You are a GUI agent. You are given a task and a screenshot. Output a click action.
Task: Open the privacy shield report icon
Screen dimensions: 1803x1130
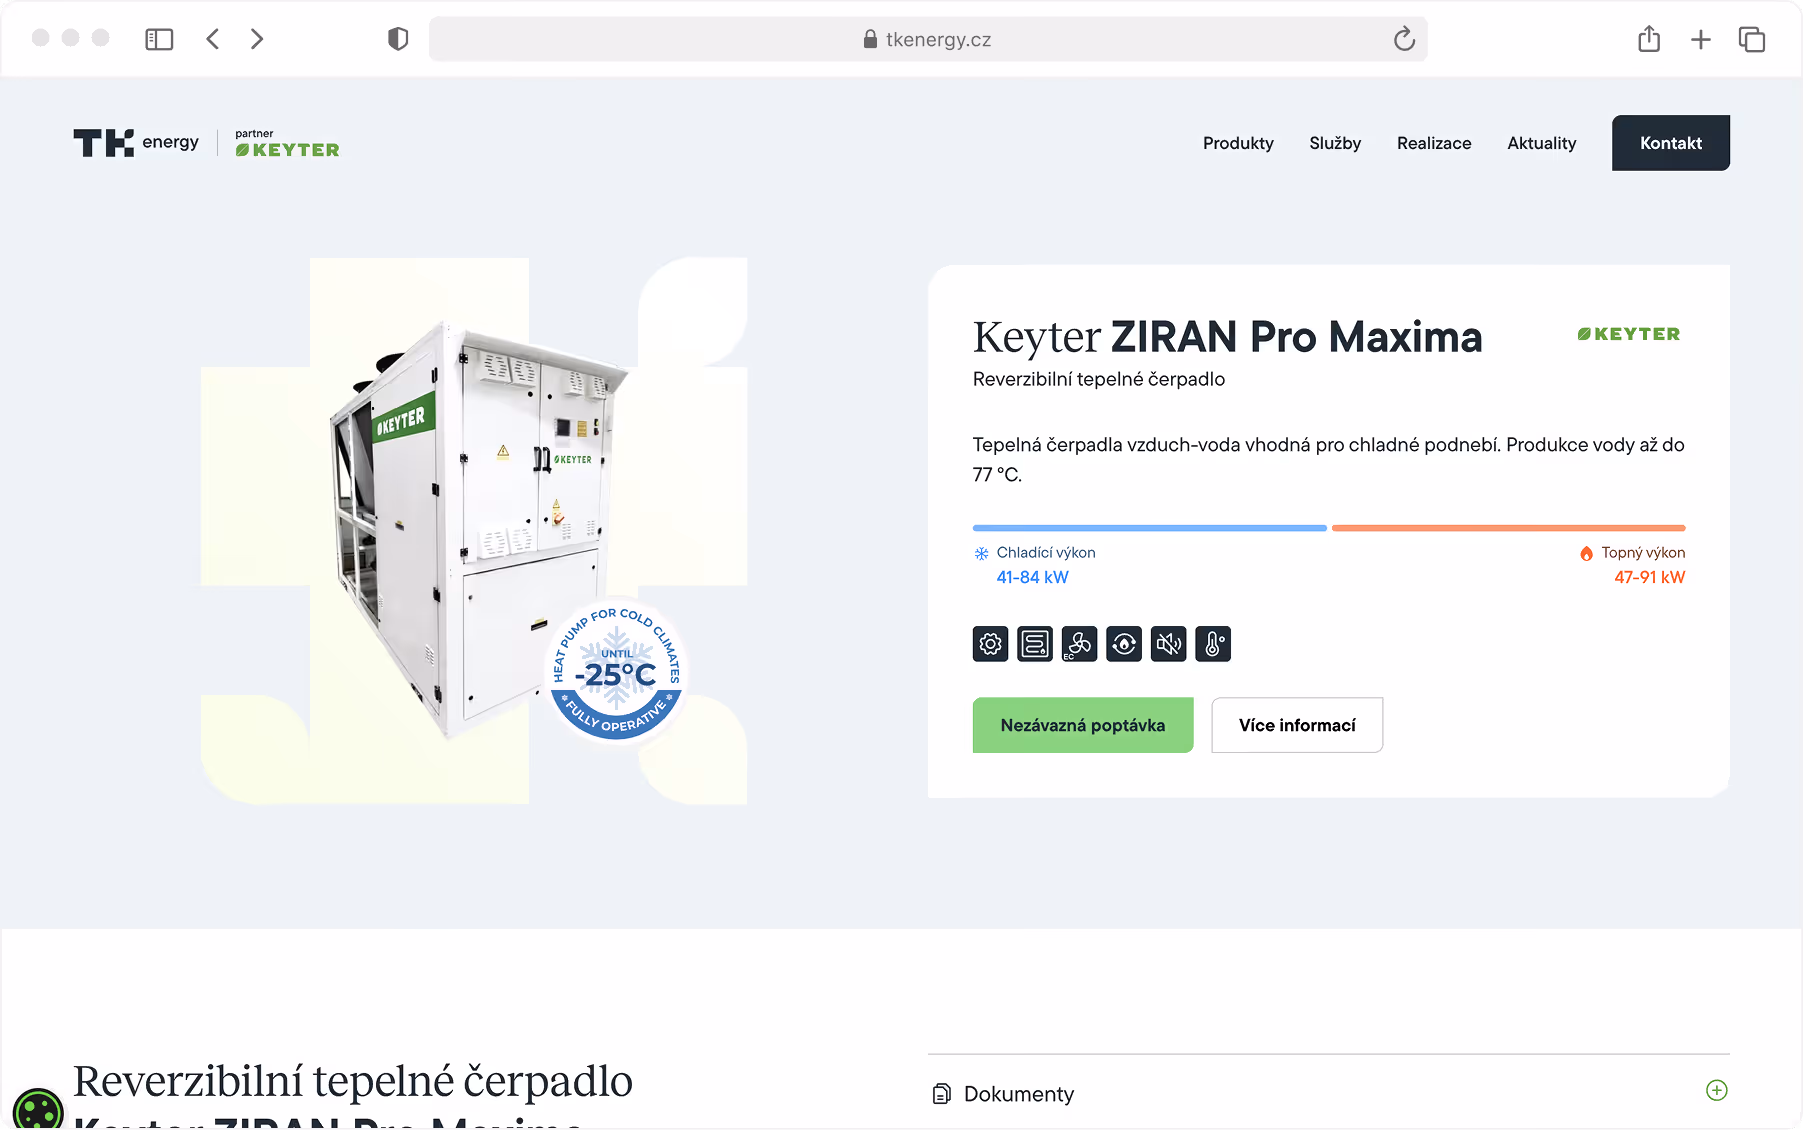point(398,39)
